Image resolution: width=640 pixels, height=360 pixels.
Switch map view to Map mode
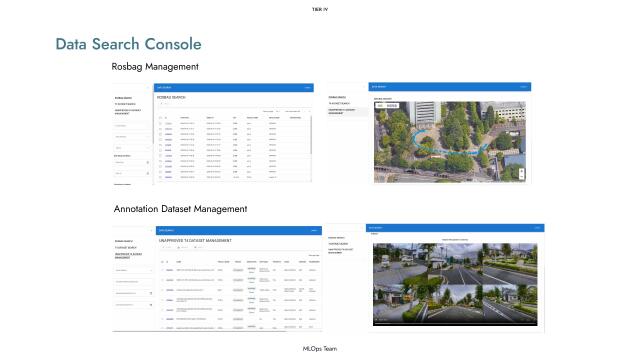coord(380,106)
